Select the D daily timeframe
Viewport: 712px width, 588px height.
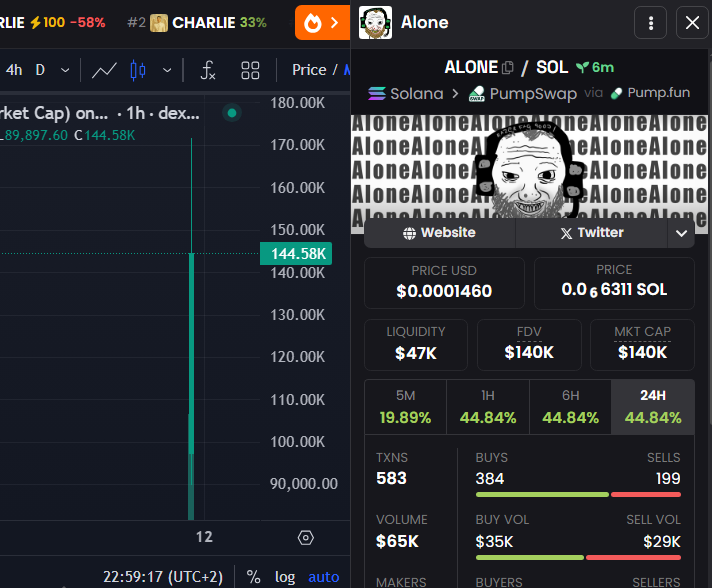tap(40, 70)
